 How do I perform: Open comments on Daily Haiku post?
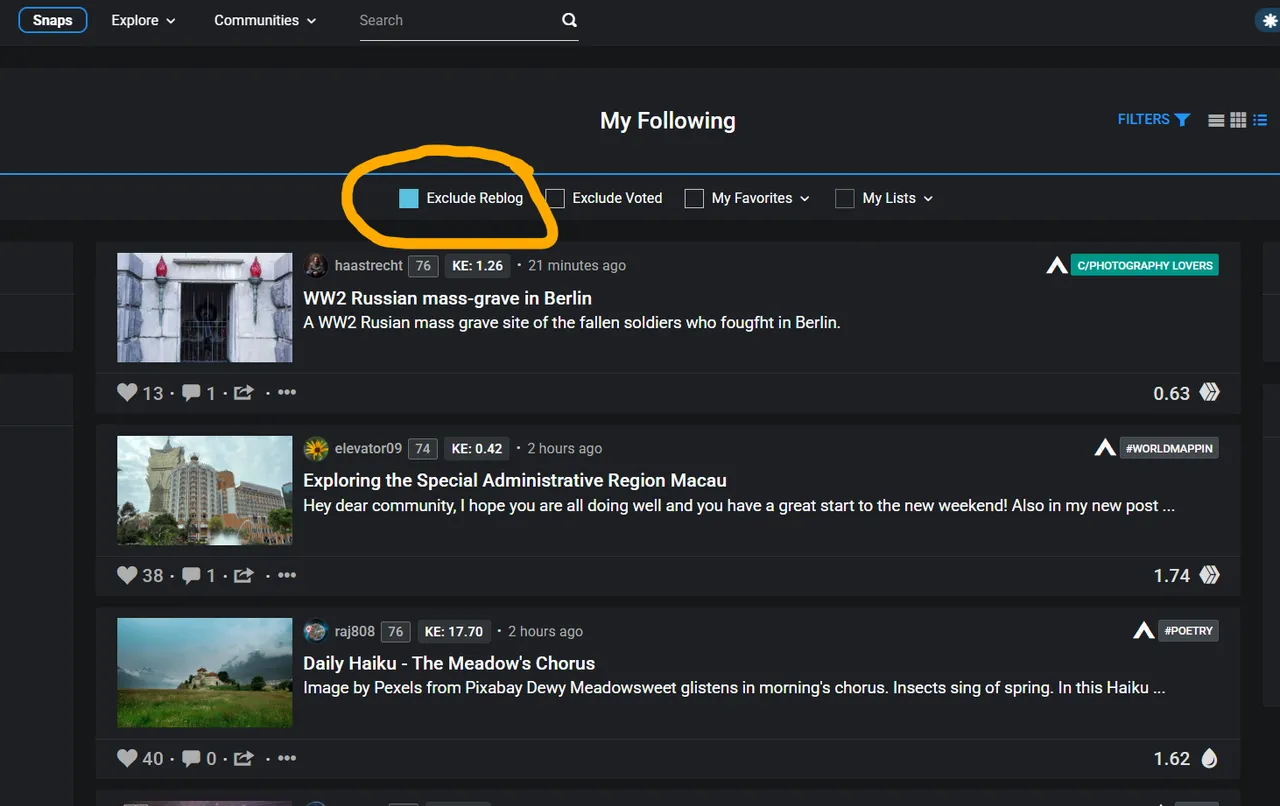point(191,758)
